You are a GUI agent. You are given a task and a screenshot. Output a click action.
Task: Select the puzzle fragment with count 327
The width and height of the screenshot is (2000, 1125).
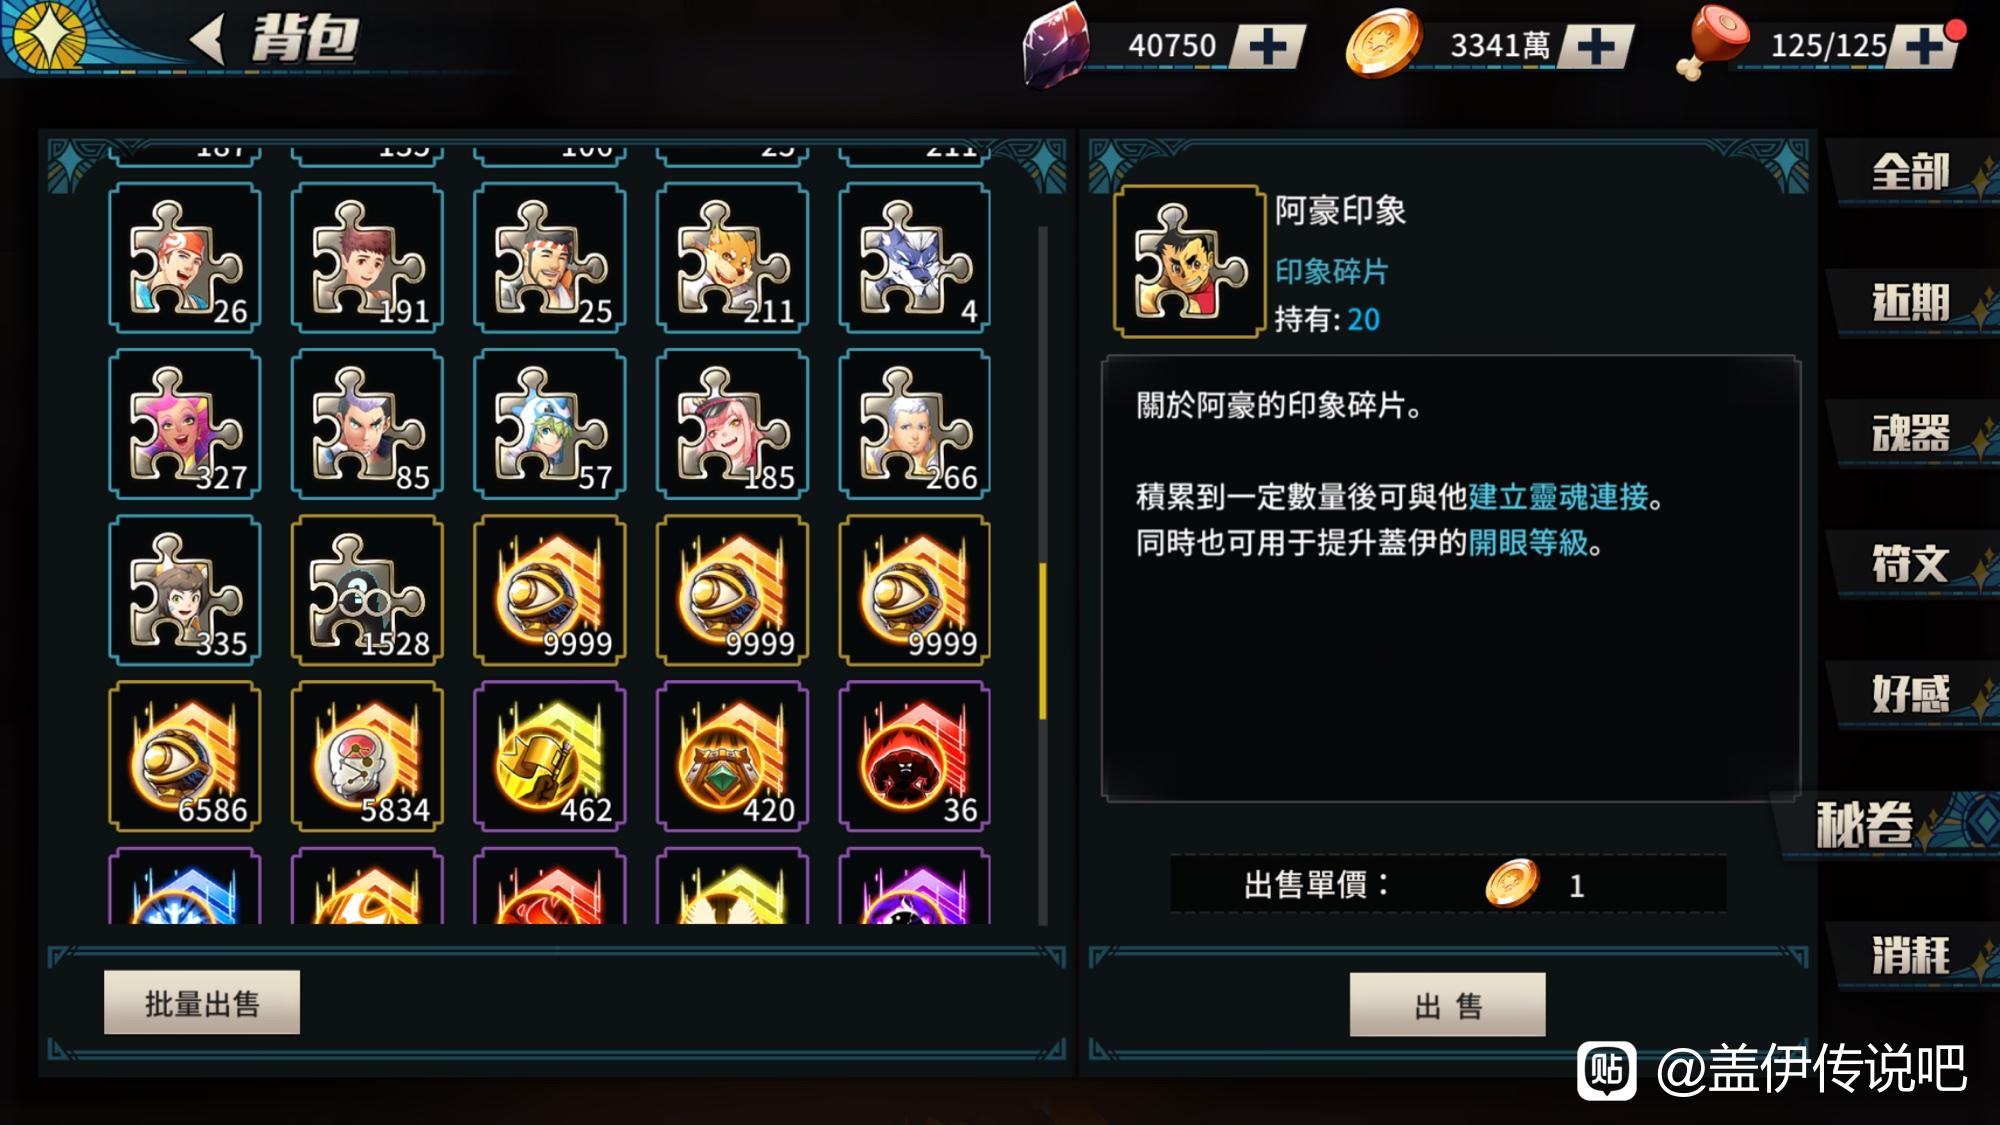pyautogui.click(x=185, y=424)
